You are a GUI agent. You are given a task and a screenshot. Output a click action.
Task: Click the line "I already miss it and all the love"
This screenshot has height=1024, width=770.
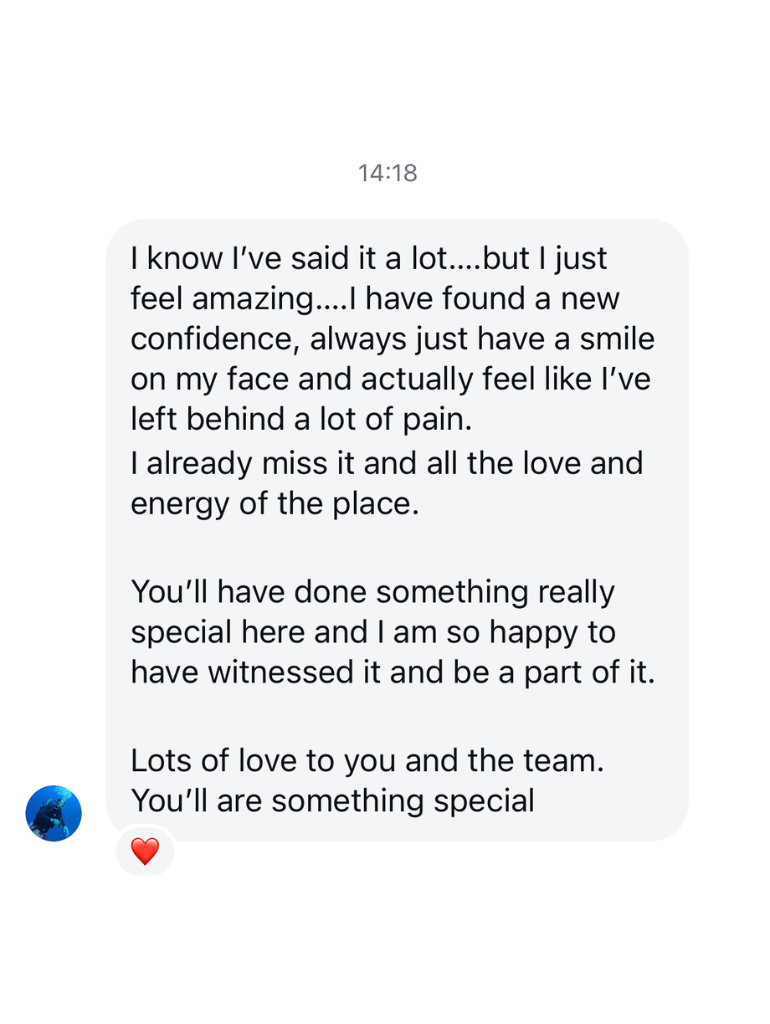click(x=386, y=464)
